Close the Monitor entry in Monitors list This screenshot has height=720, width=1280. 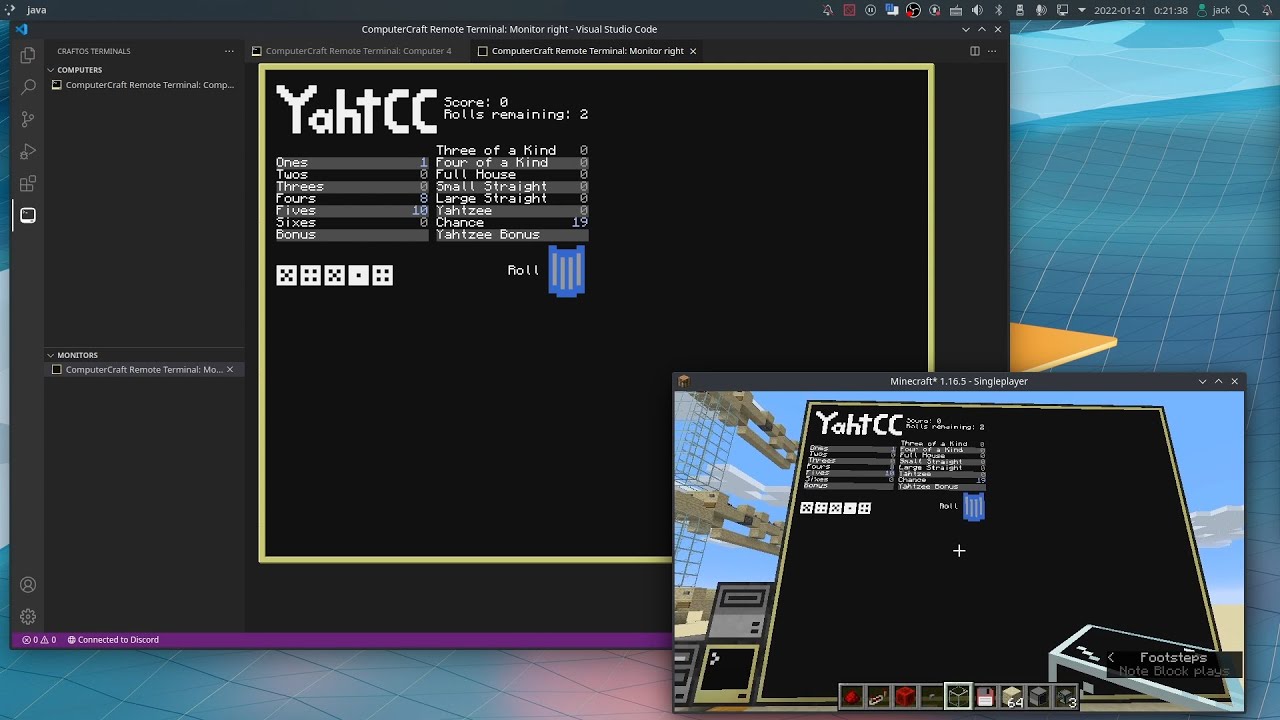click(230, 369)
